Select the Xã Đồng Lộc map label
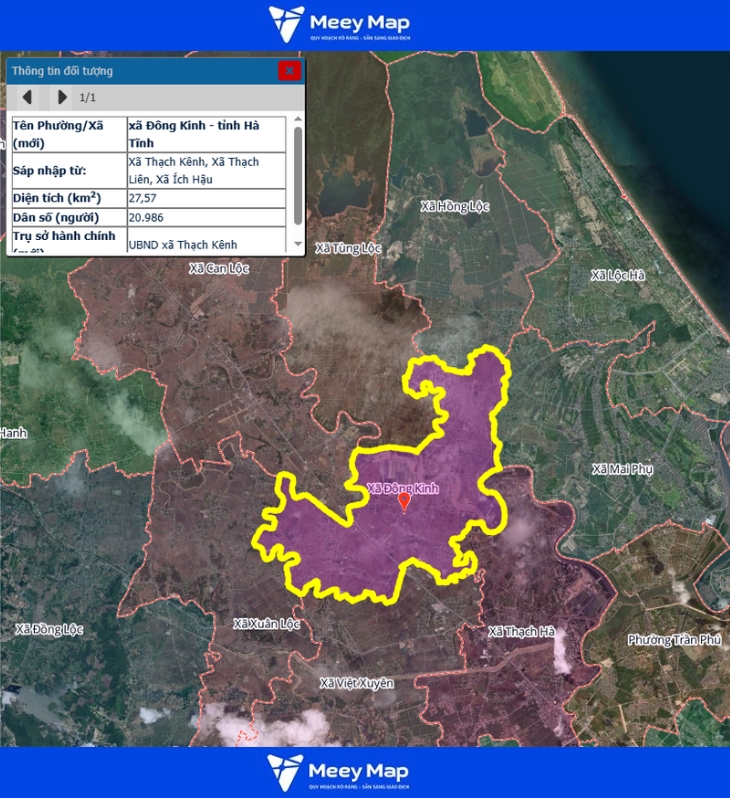730x798 pixels. tap(47, 629)
